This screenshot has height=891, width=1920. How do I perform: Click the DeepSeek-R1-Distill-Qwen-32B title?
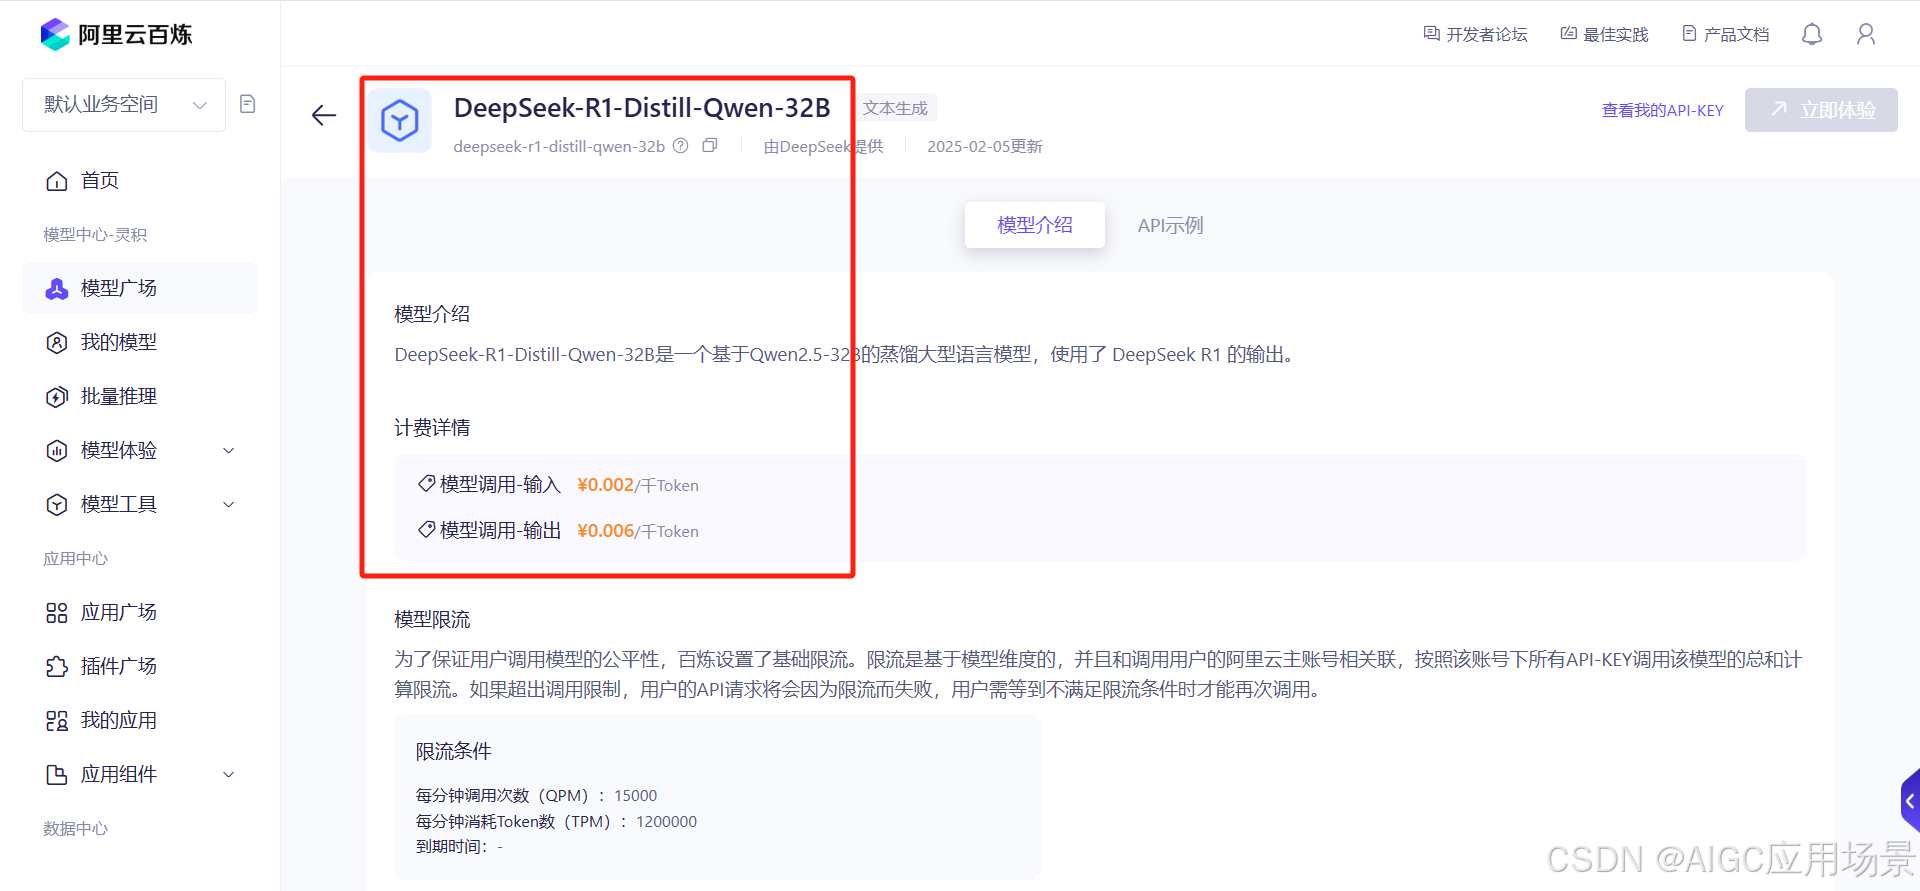click(642, 108)
